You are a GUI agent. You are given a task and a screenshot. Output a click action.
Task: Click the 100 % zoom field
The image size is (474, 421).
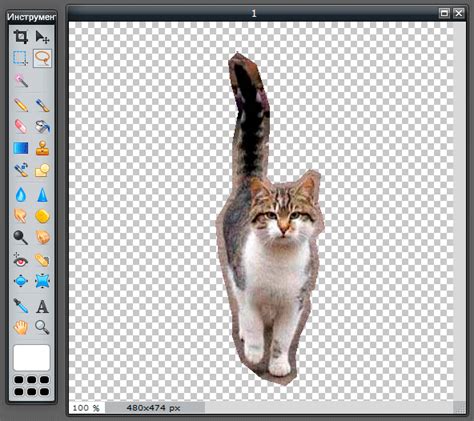87,408
